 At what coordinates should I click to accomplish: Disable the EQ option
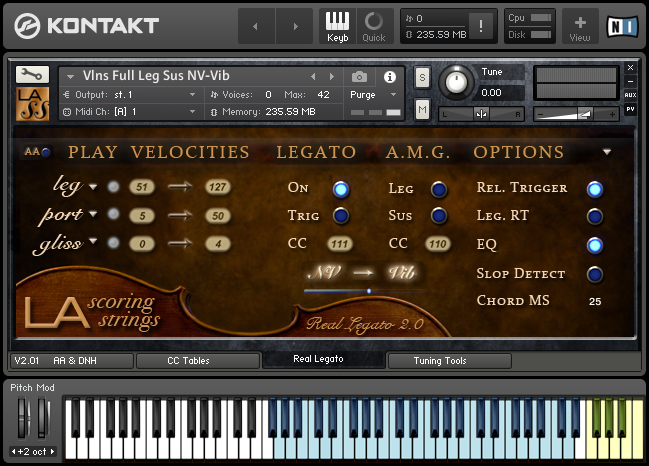click(x=595, y=245)
